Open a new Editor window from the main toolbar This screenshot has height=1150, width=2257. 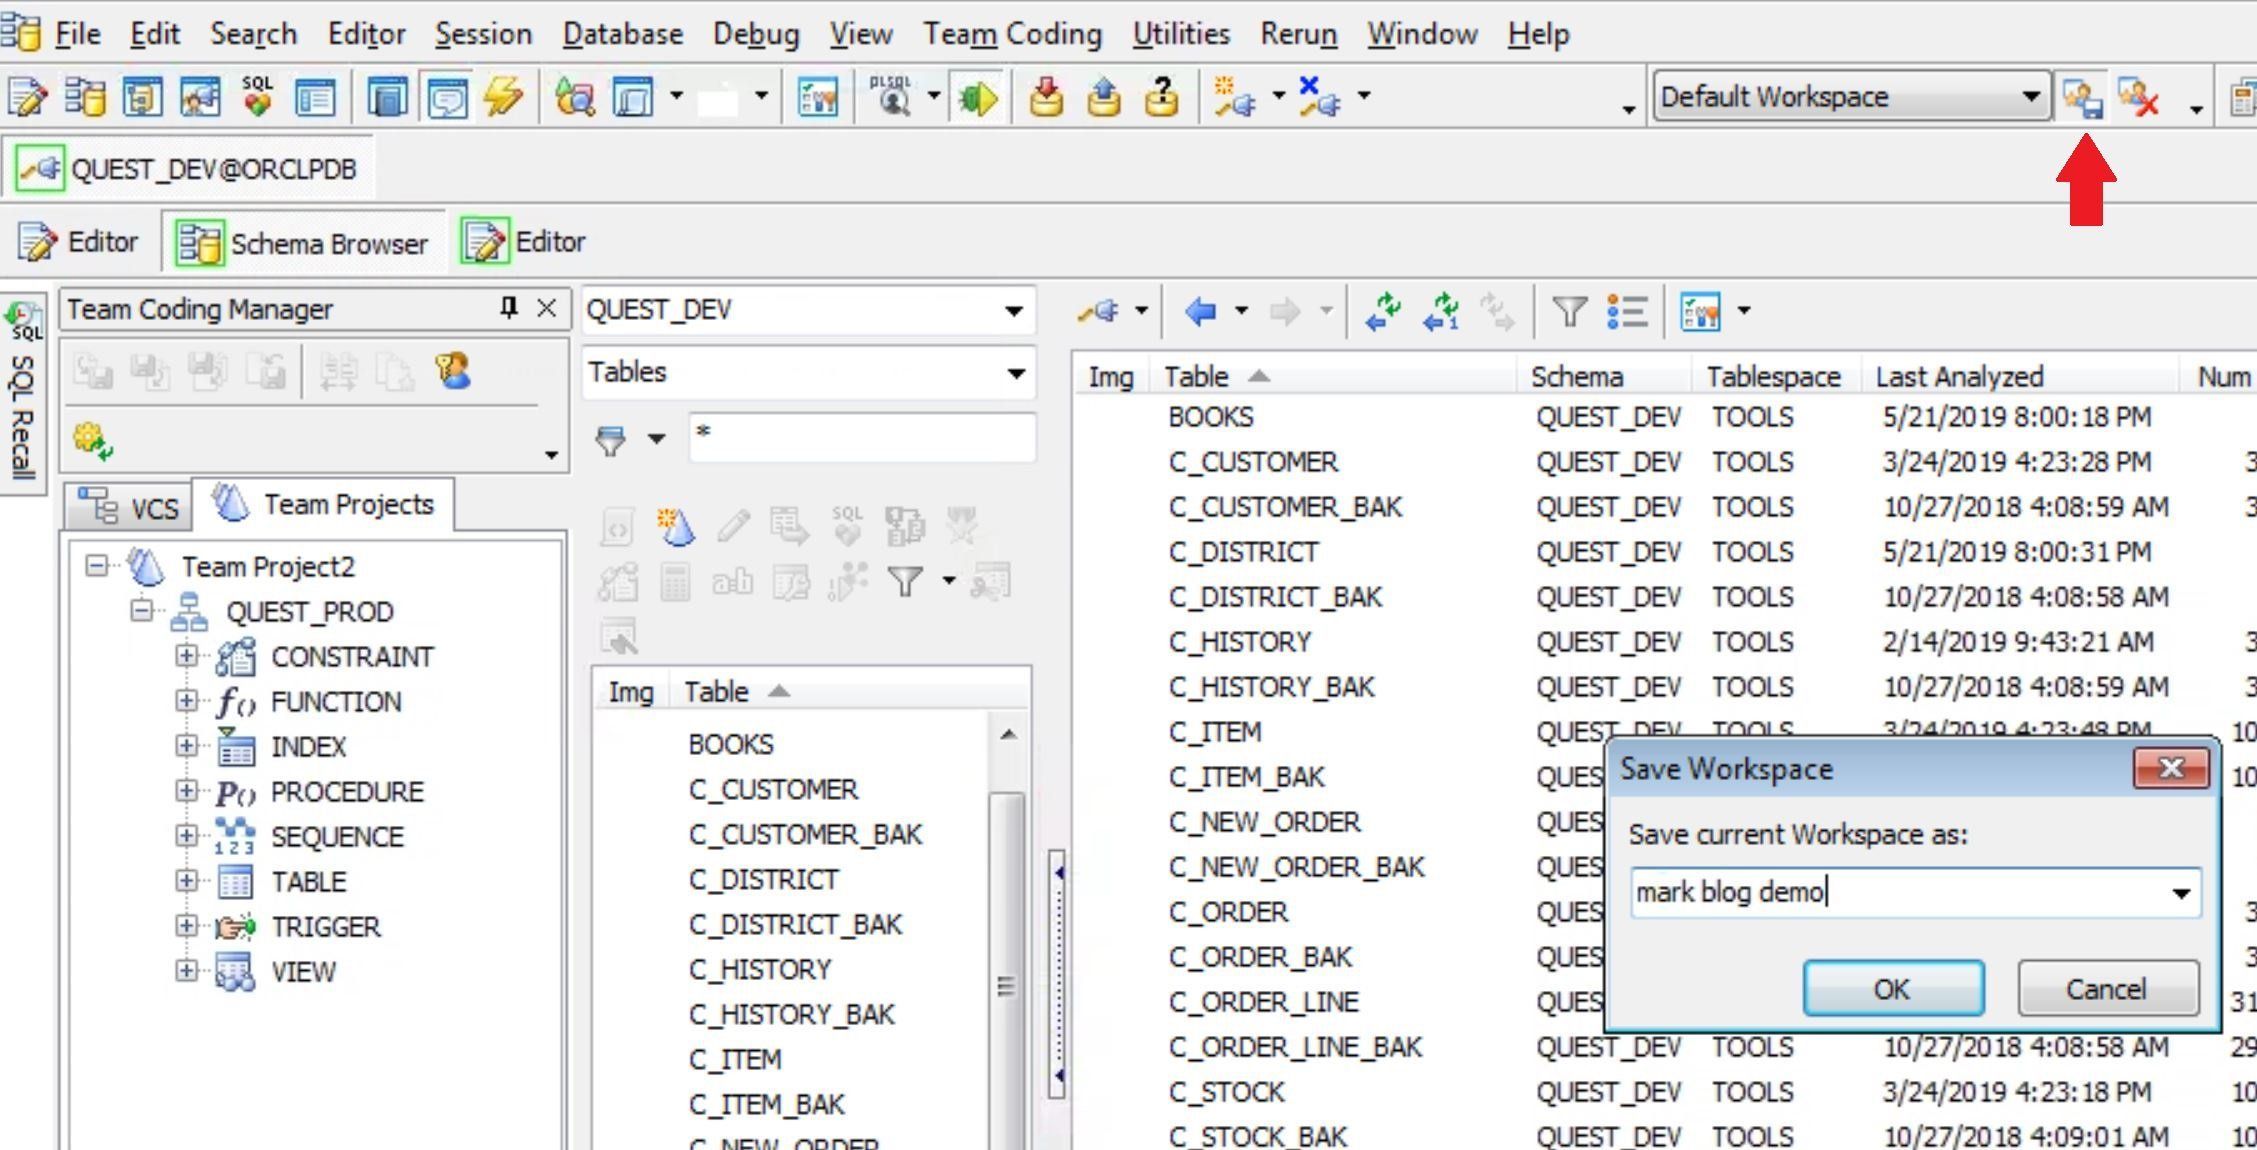[x=27, y=97]
